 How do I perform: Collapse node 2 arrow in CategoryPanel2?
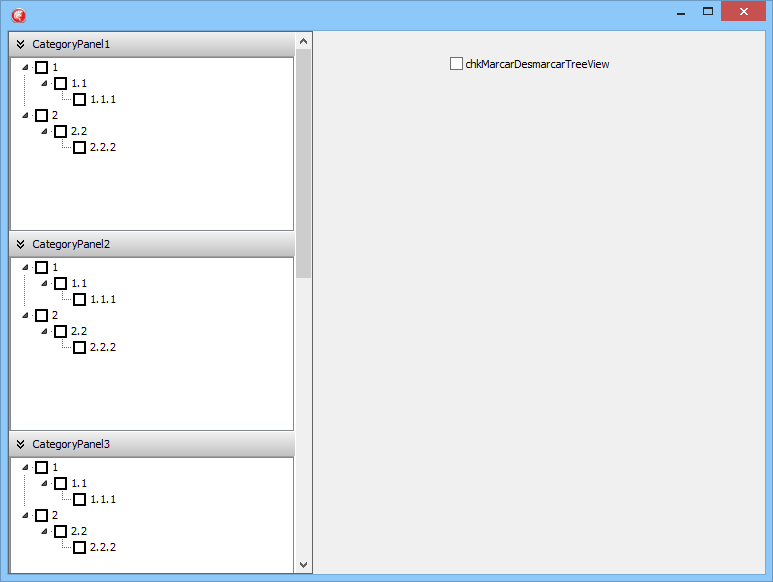[x=25, y=315]
